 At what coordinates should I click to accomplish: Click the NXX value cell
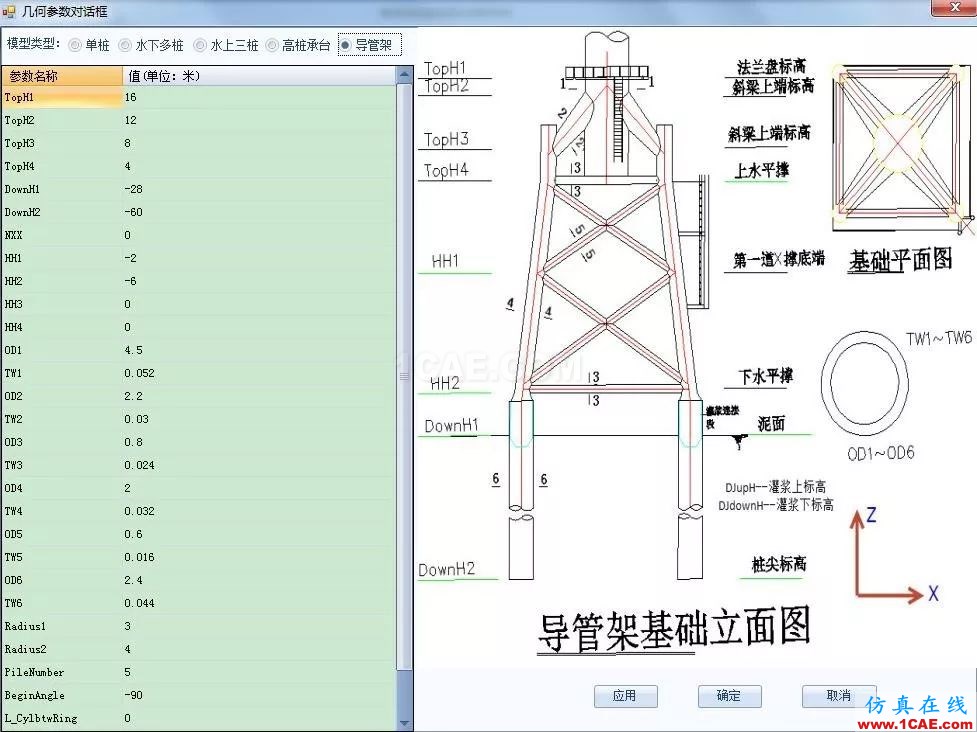tap(259, 235)
